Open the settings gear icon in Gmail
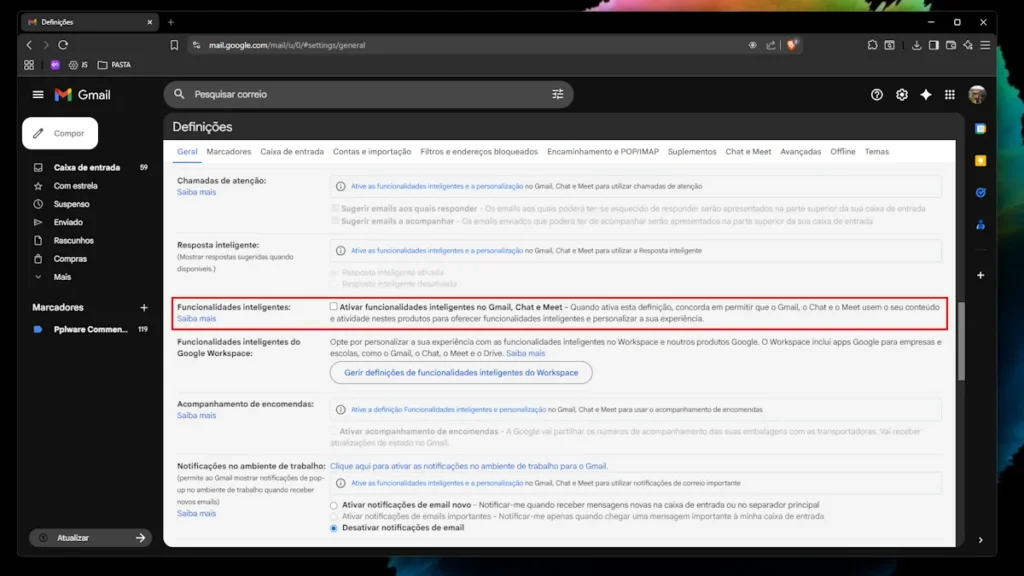The width and height of the screenshot is (1024, 576). (901, 95)
